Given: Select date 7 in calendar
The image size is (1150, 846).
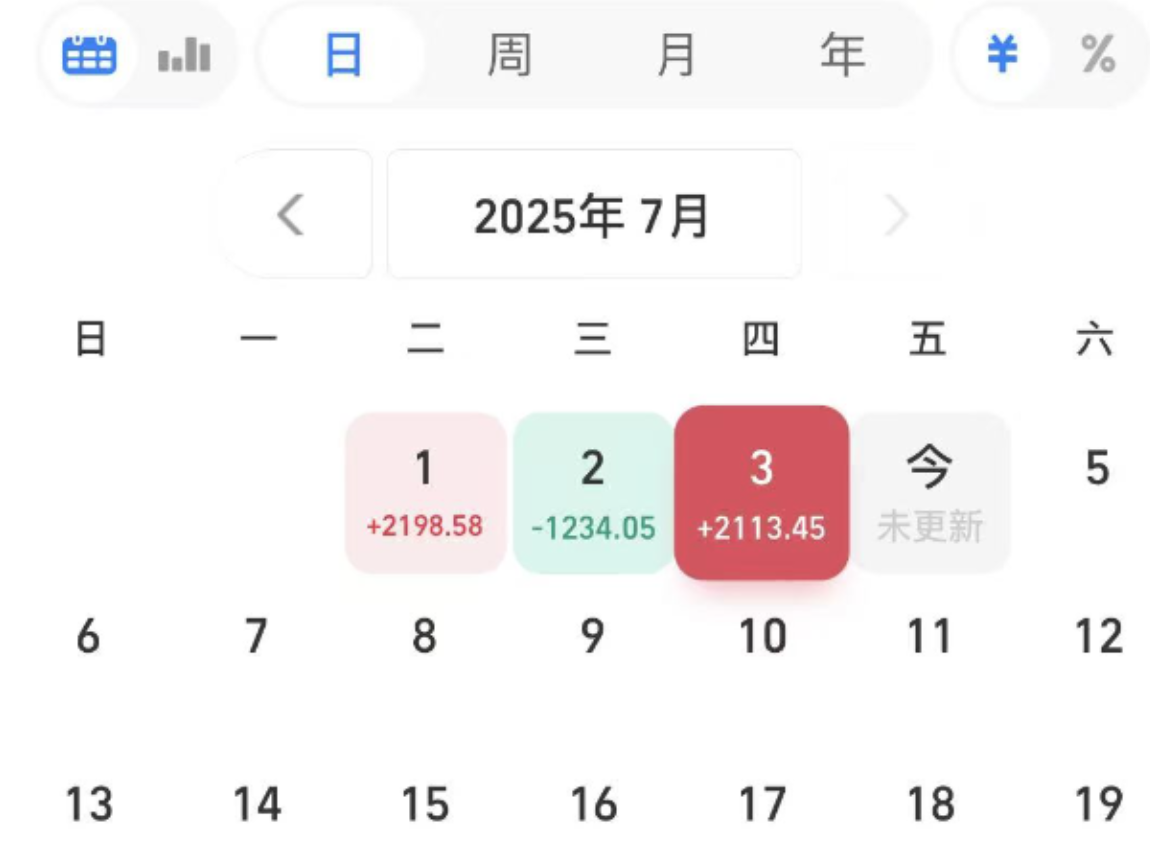Looking at the screenshot, I should coord(256,636).
